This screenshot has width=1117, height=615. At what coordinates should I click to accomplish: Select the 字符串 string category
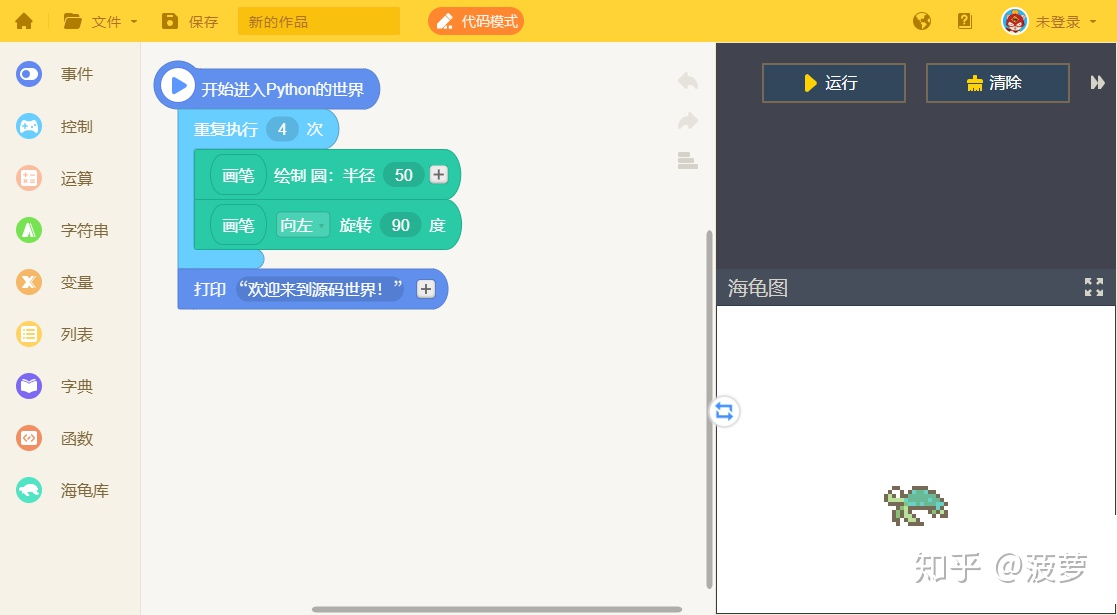(x=63, y=230)
